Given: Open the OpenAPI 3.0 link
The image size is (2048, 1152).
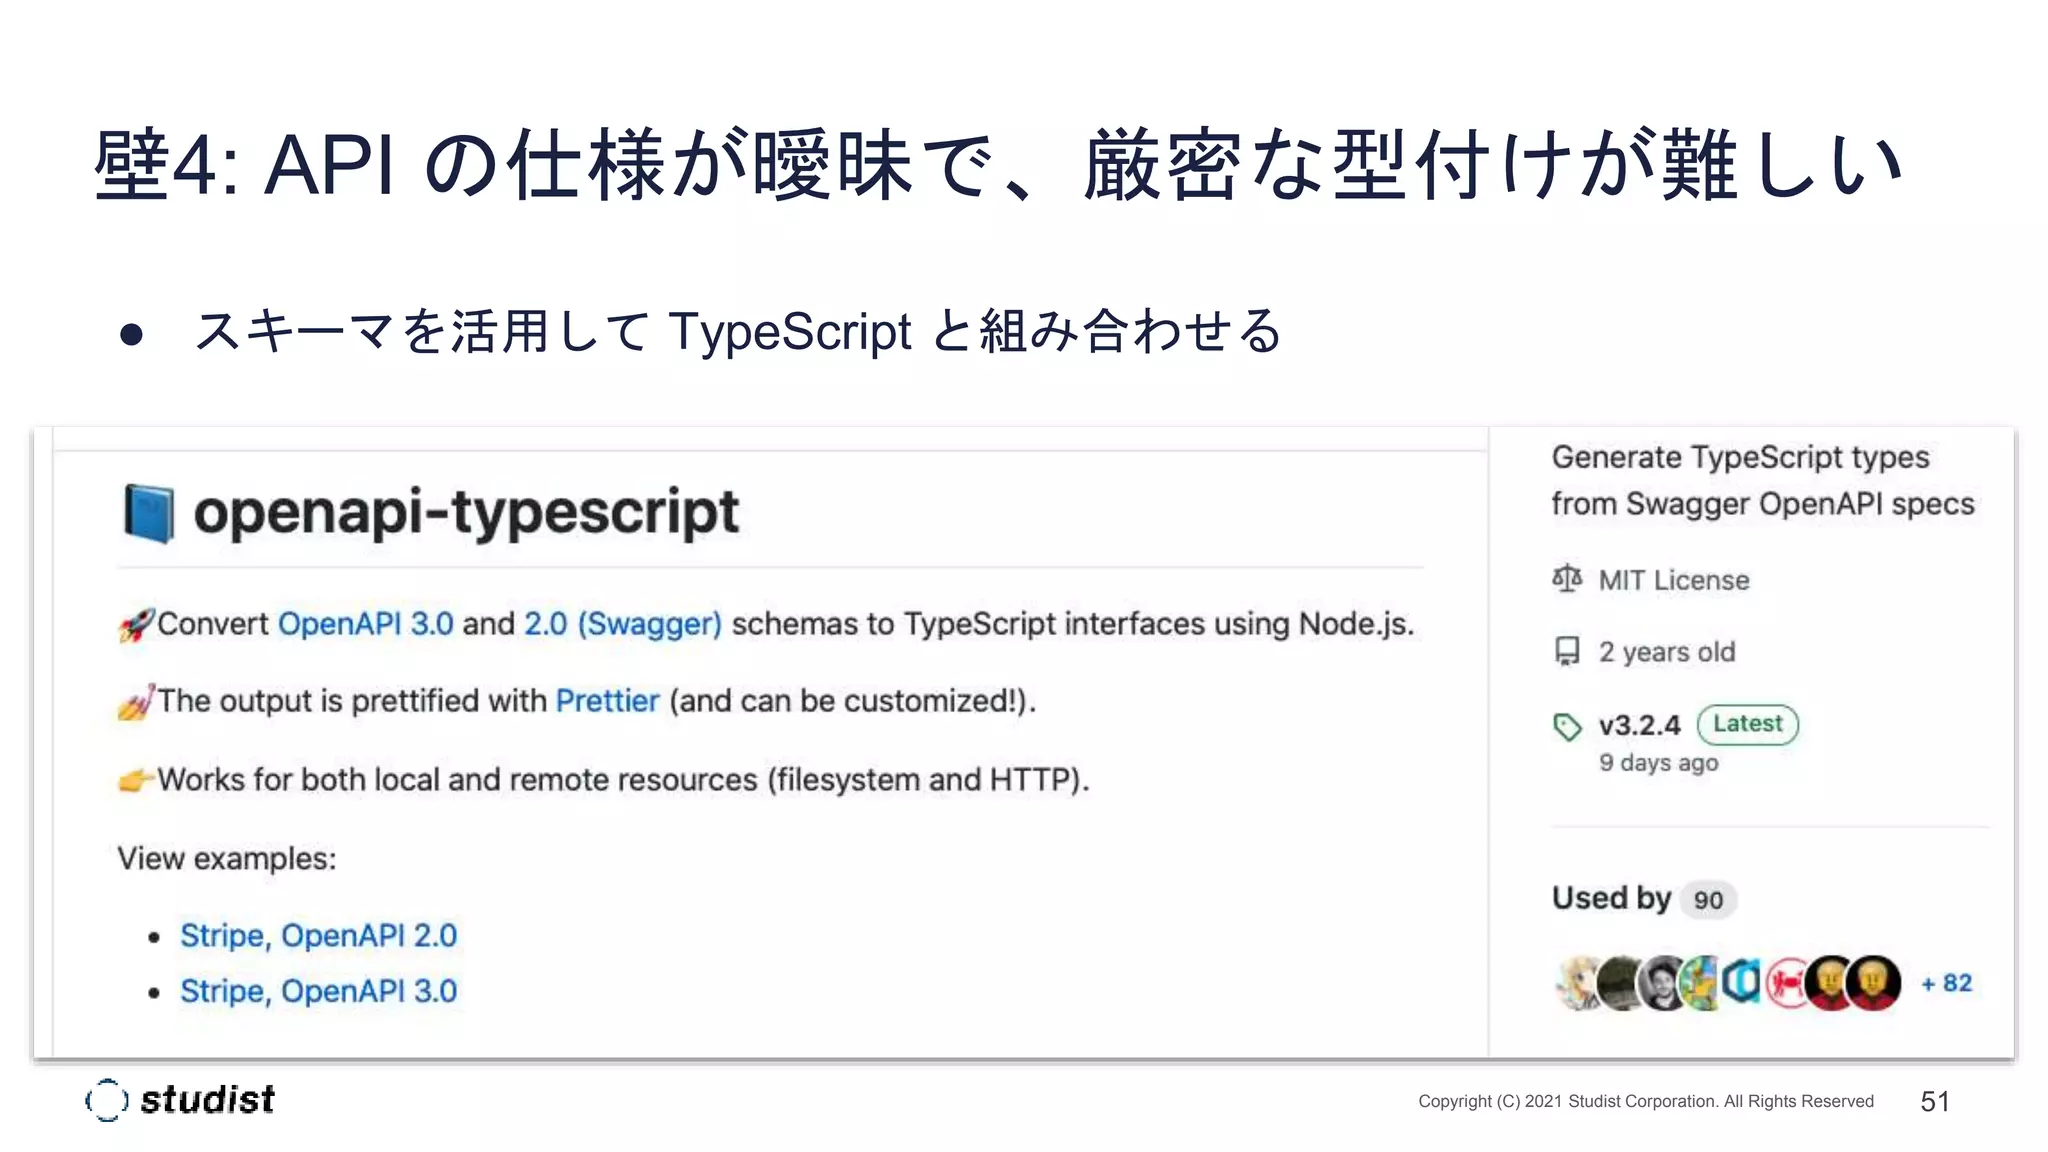Looking at the screenshot, I should (x=365, y=624).
